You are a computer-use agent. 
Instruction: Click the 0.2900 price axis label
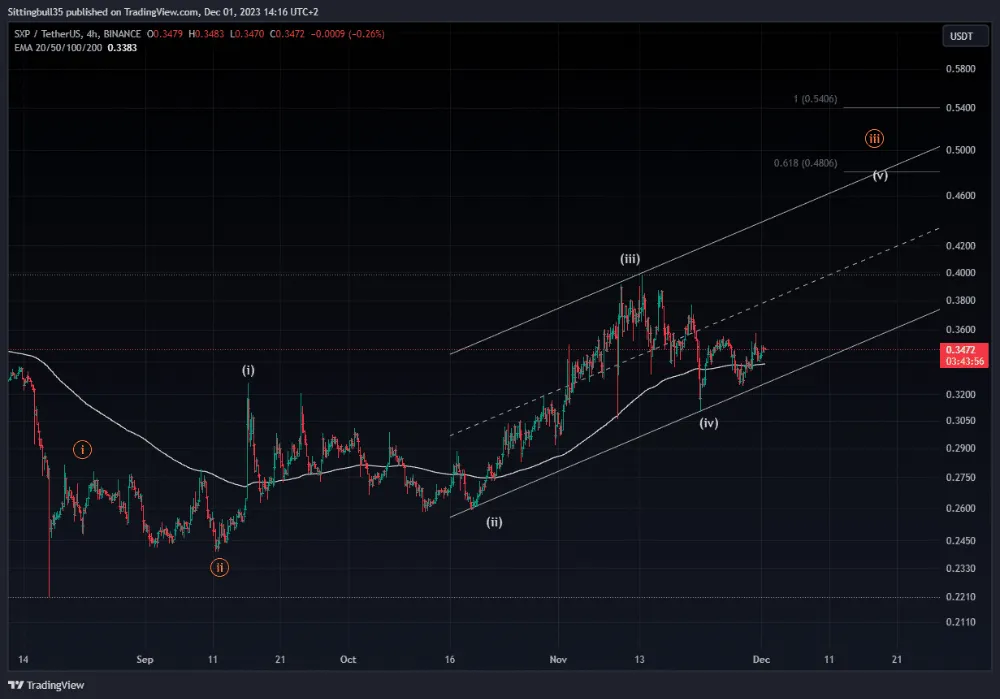960,448
